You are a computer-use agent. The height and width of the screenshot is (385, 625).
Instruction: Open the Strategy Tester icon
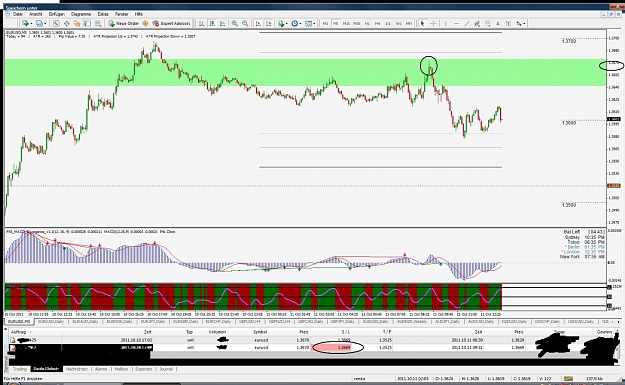point(98,24)
